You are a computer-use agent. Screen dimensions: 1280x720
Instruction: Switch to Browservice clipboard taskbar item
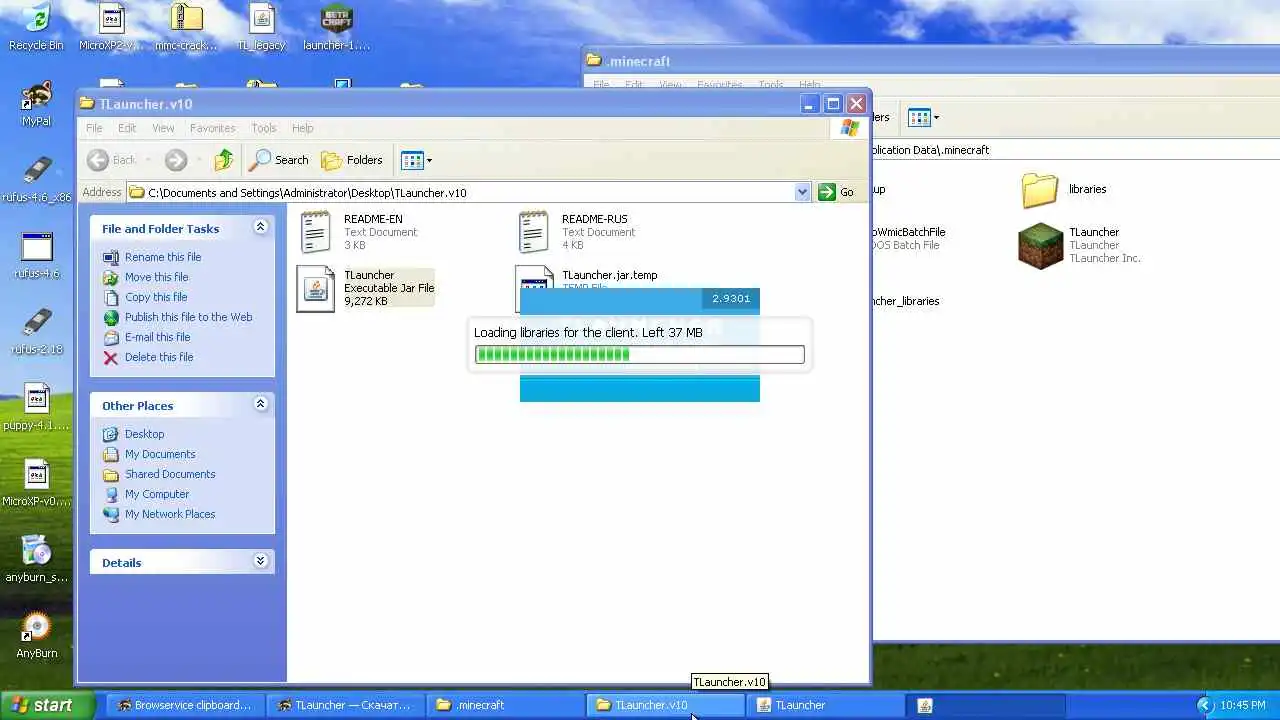coord(186,705)
